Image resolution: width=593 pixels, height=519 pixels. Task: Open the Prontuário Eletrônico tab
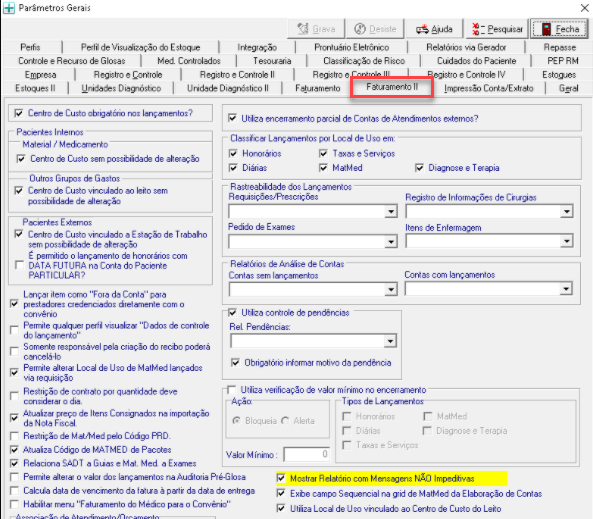(351, 47)
